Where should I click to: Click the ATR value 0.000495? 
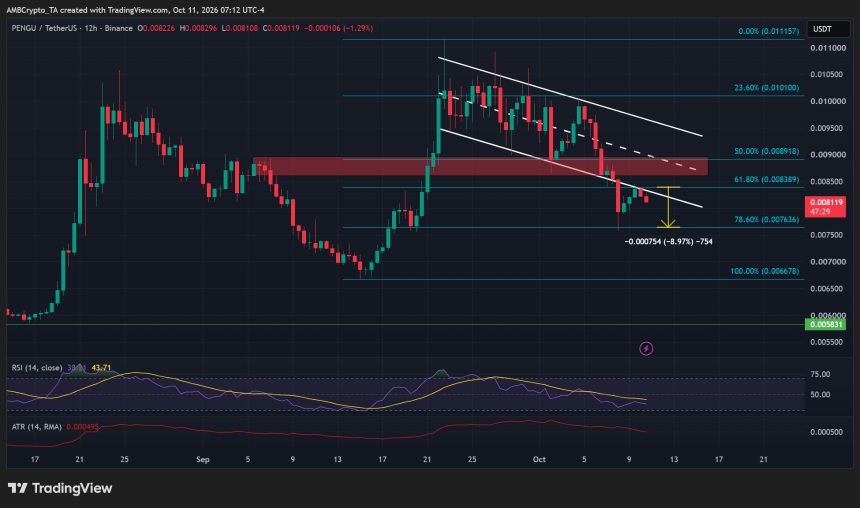[82, 426]
